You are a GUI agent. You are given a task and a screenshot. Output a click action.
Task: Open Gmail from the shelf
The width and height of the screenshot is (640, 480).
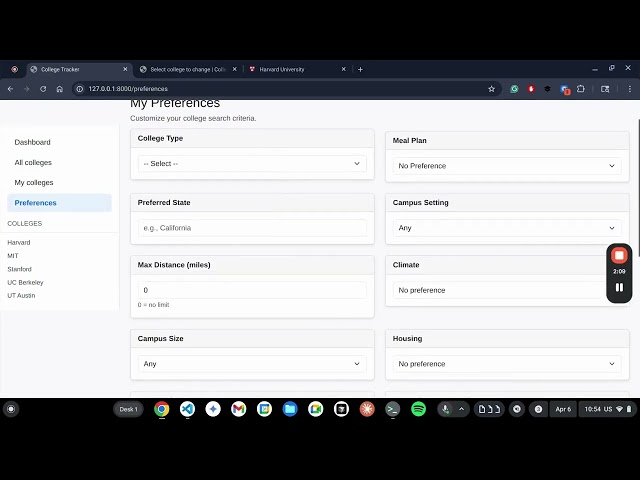pos(239,409)
